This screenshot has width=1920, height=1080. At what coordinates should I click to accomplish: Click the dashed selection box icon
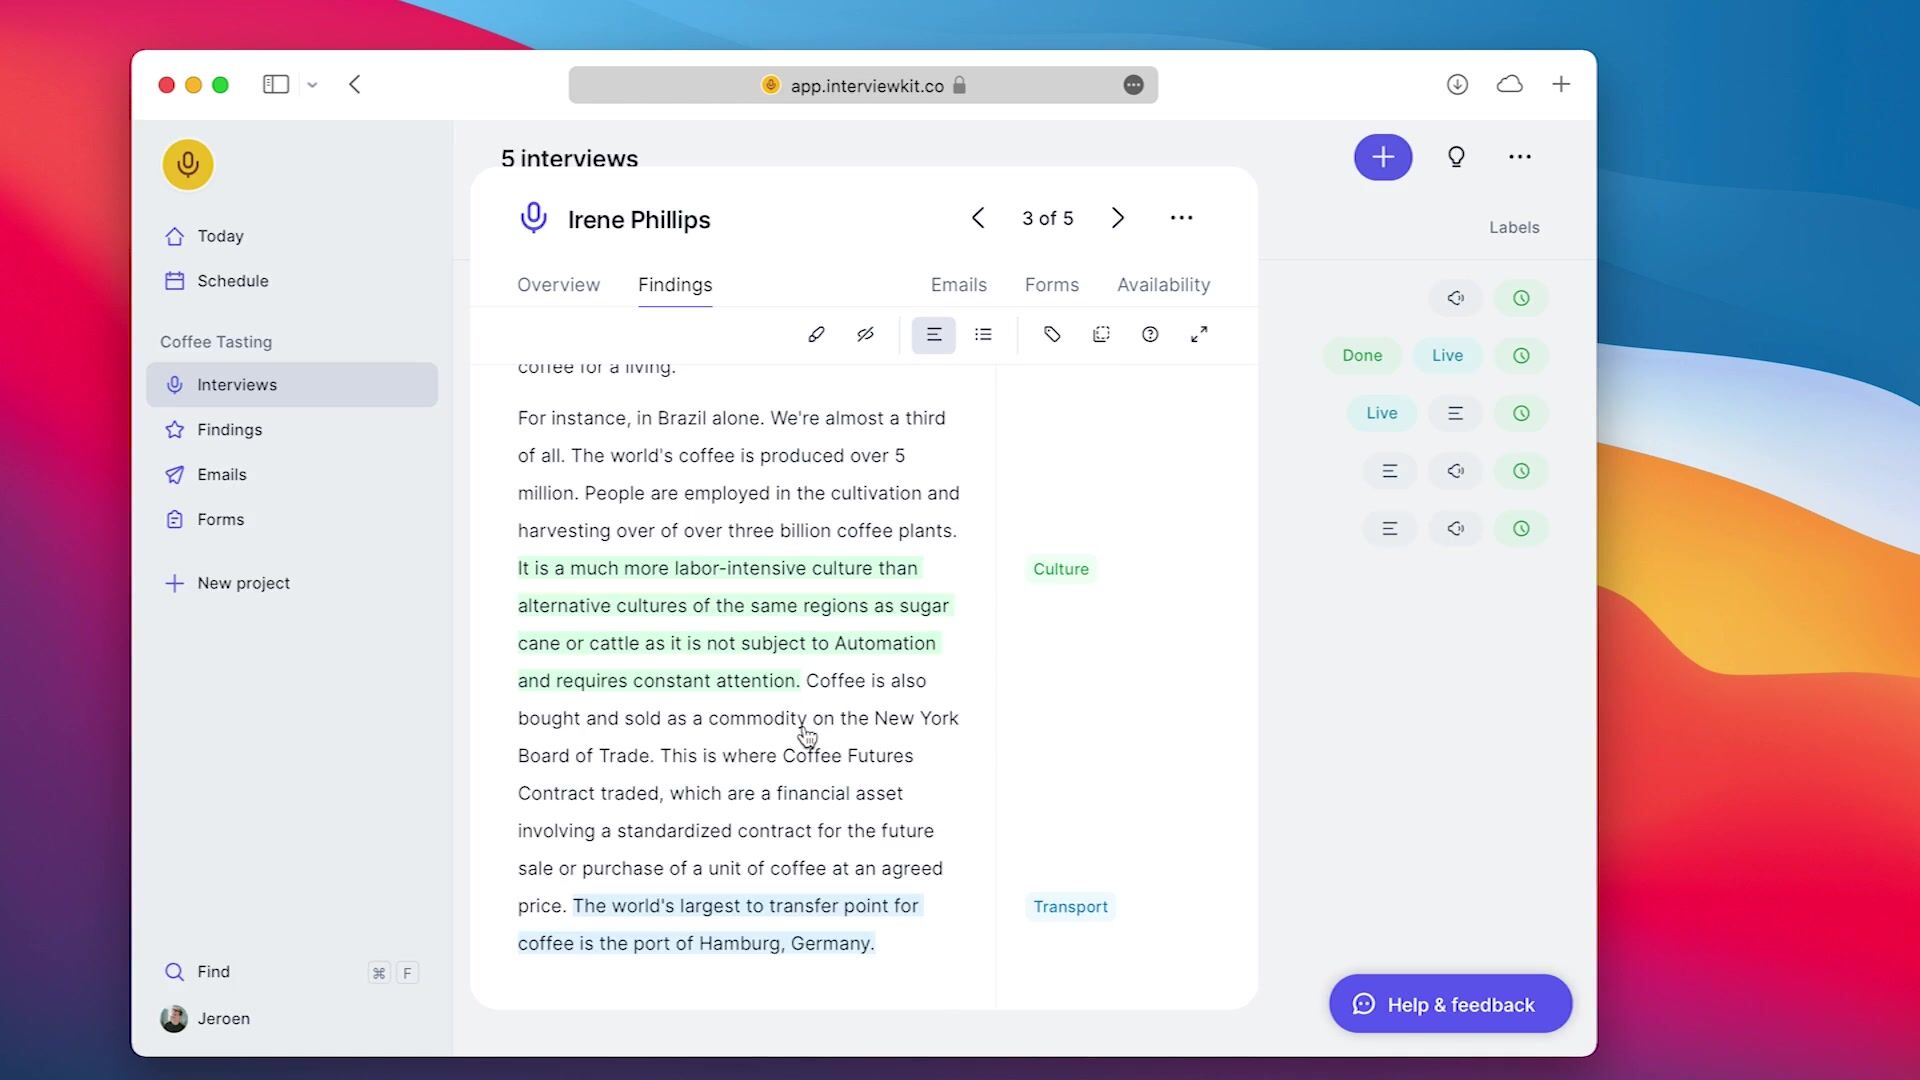tap(1101, 335)
